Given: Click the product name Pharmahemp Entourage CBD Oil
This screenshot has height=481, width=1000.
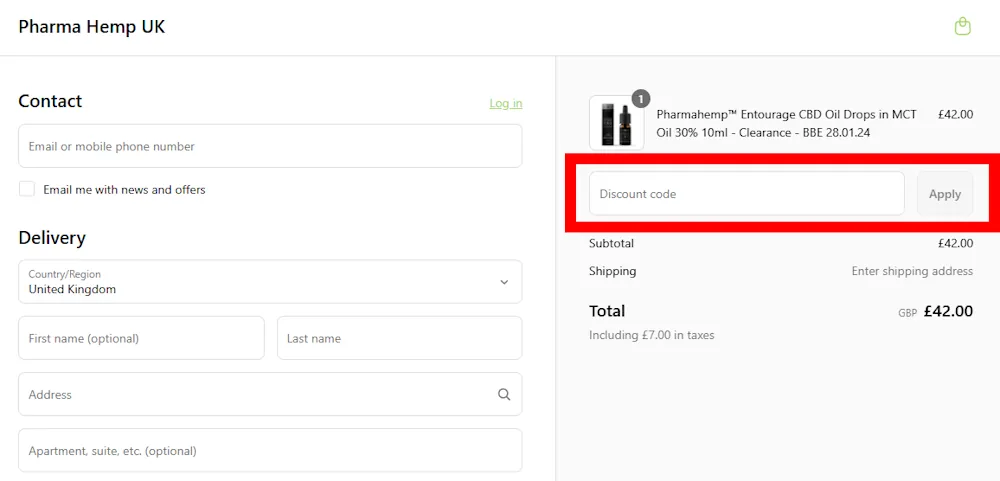Looking at the screenshot, I should [786, 123].
